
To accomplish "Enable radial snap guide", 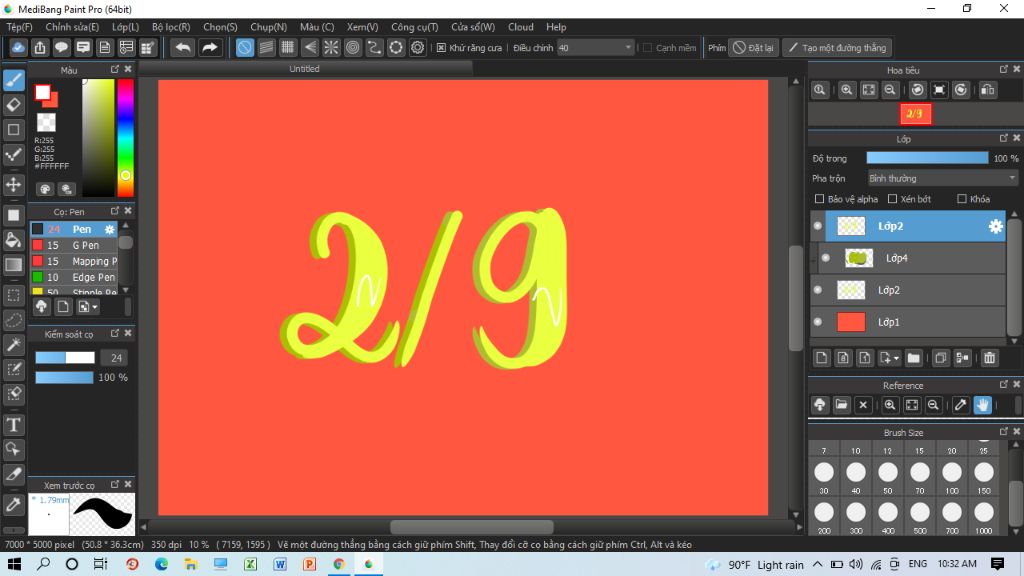I will click(x=331, y=48).
